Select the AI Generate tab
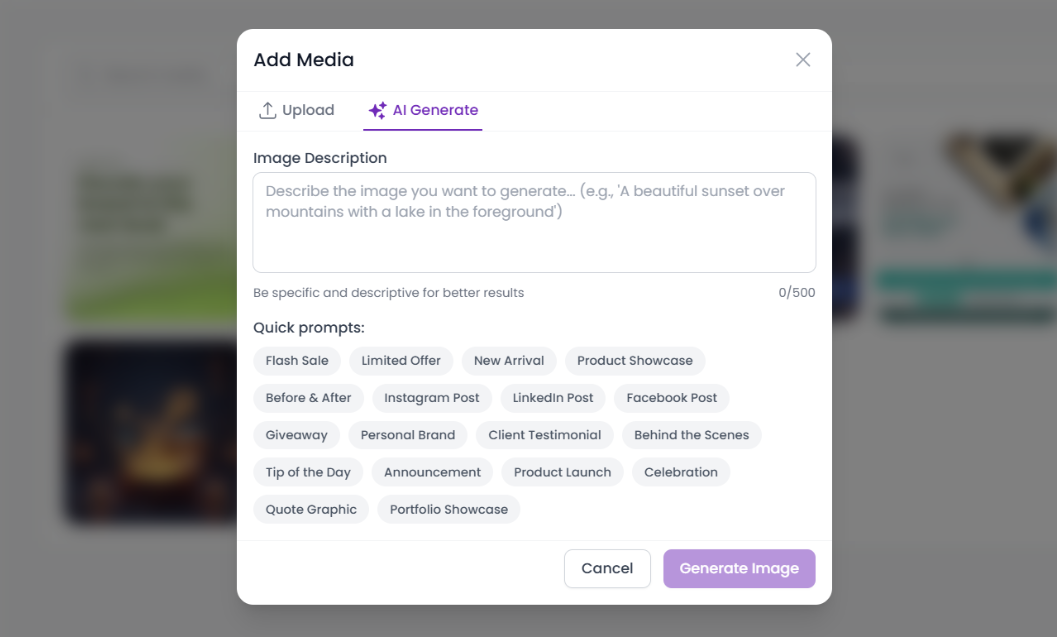 (x=423, y=111)
